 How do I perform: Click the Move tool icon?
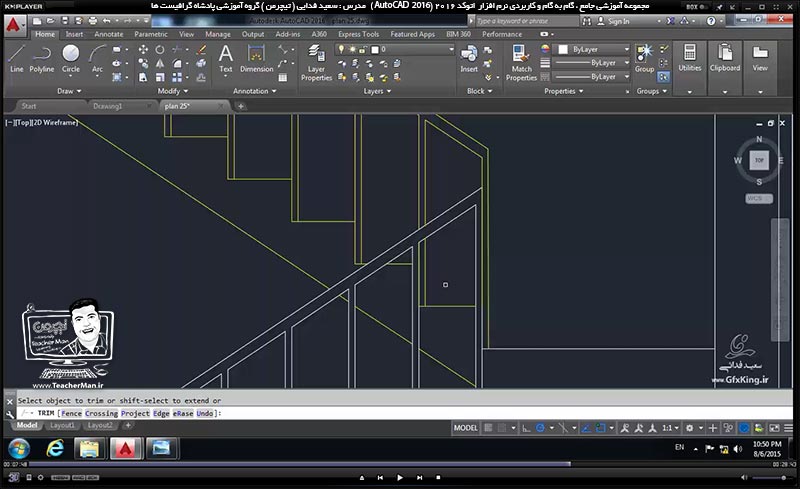[x=143, y=50]
